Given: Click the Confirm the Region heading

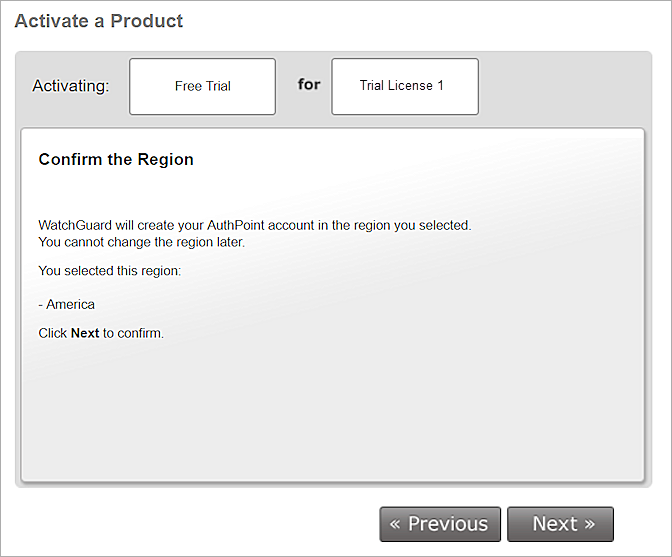Looking at the screenshot, I should [x=116, y=160].
